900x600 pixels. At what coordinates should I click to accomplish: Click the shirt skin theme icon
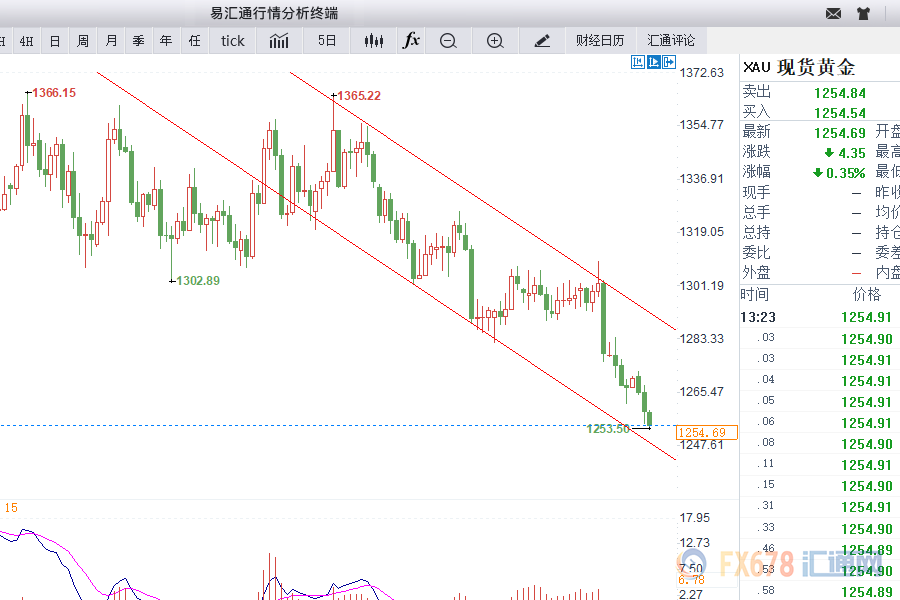(x=863, y=14)
